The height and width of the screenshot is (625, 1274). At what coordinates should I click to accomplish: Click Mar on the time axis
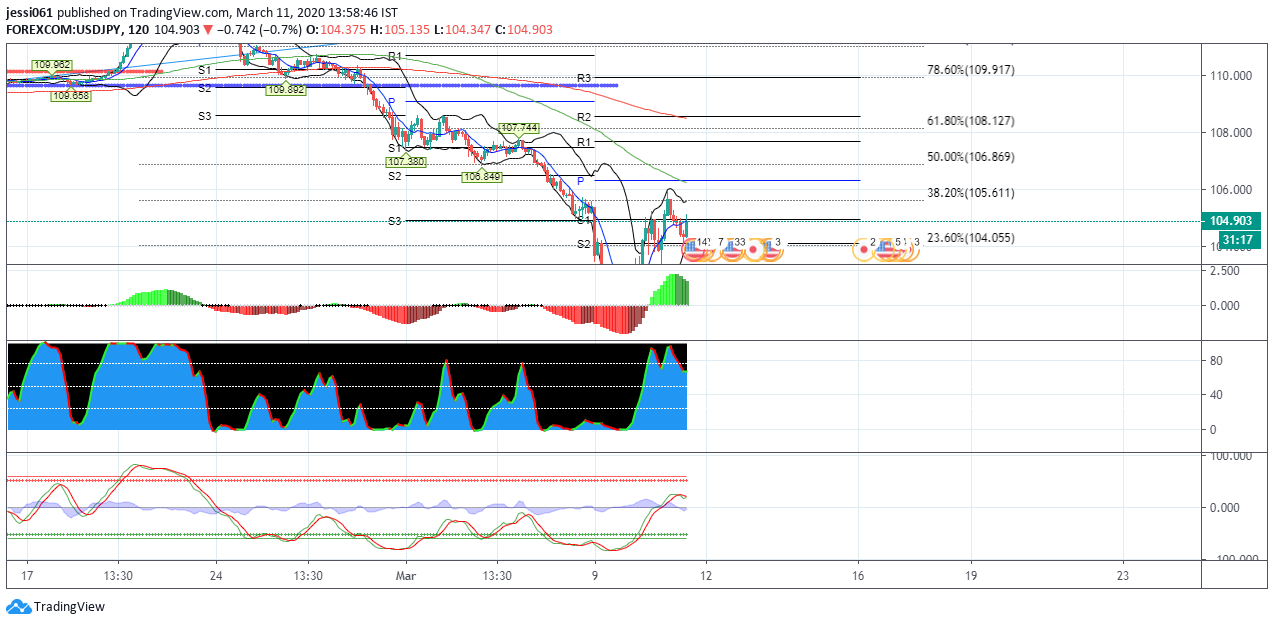tap(405, 576)
